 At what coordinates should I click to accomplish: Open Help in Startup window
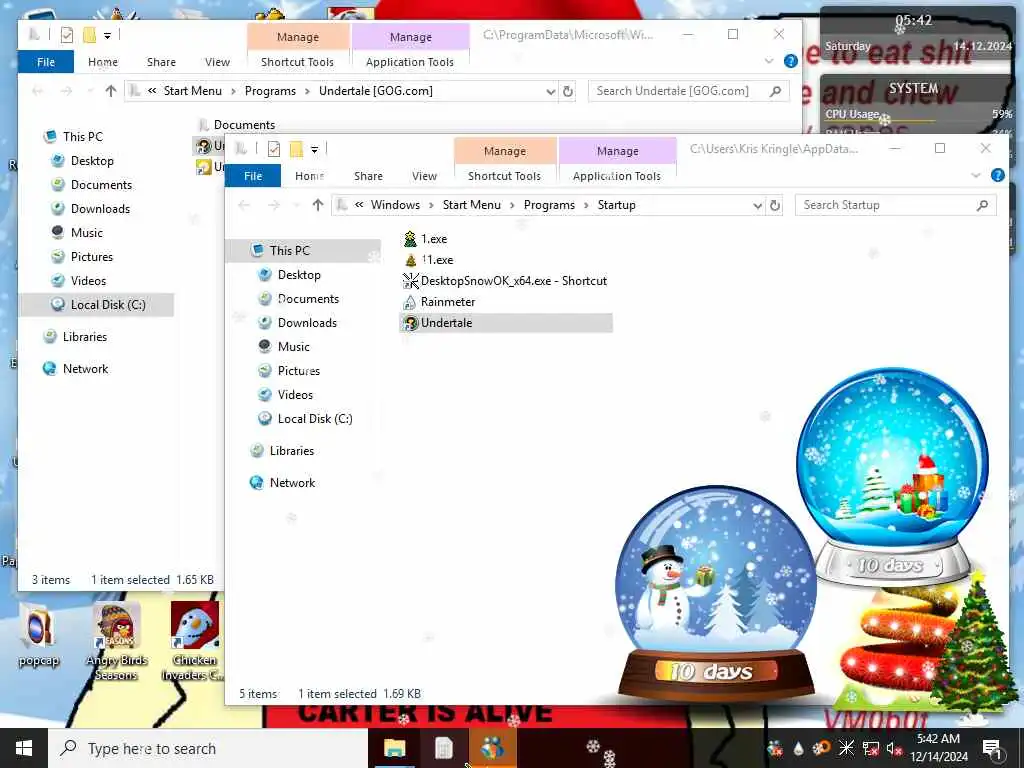coord(997,175)
